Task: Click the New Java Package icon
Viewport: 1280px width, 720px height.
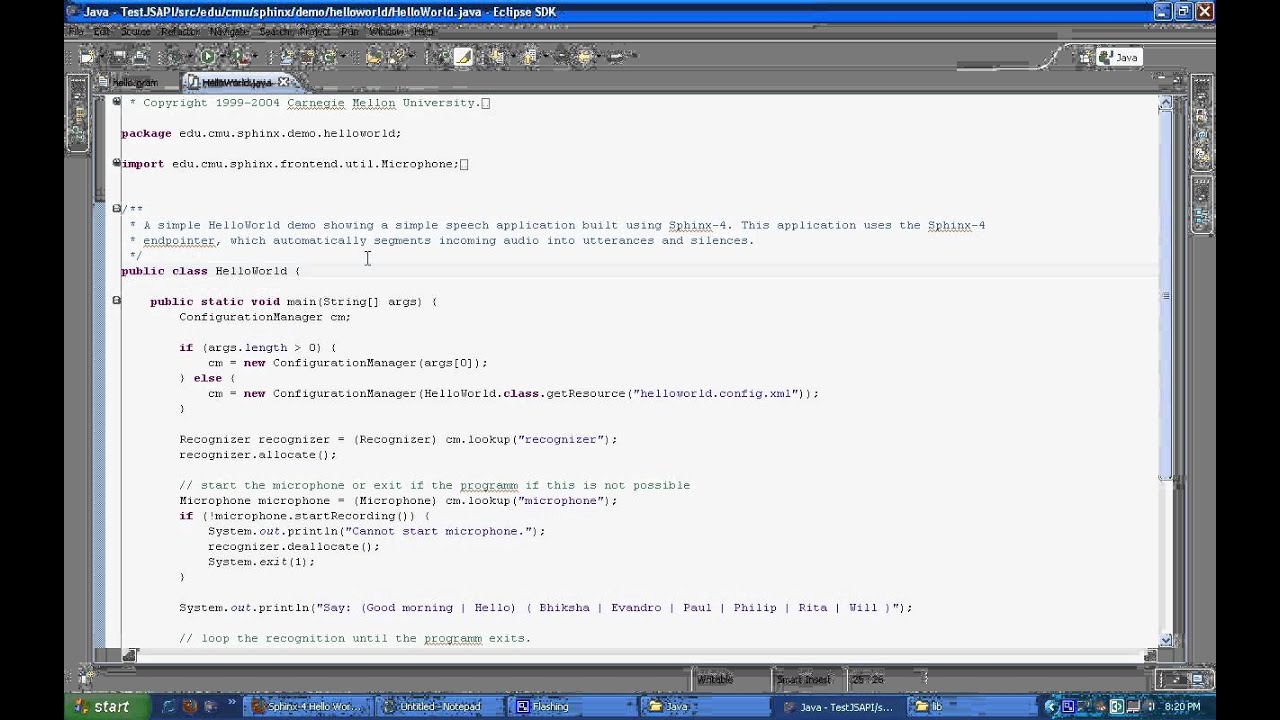Action: click(x=307, y=57)
